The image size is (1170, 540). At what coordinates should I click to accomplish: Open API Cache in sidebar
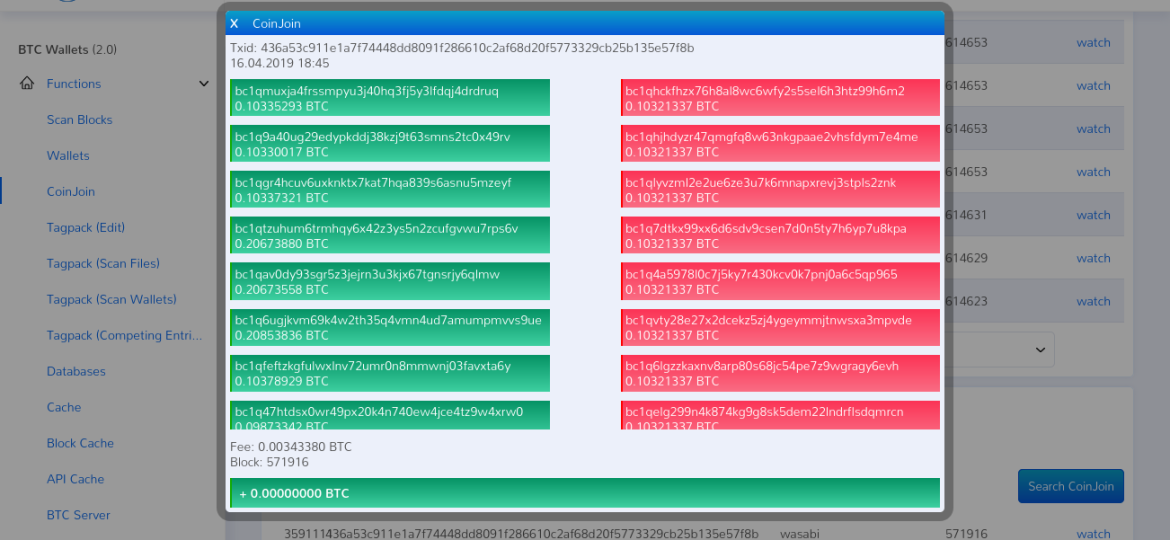(74, 479)
